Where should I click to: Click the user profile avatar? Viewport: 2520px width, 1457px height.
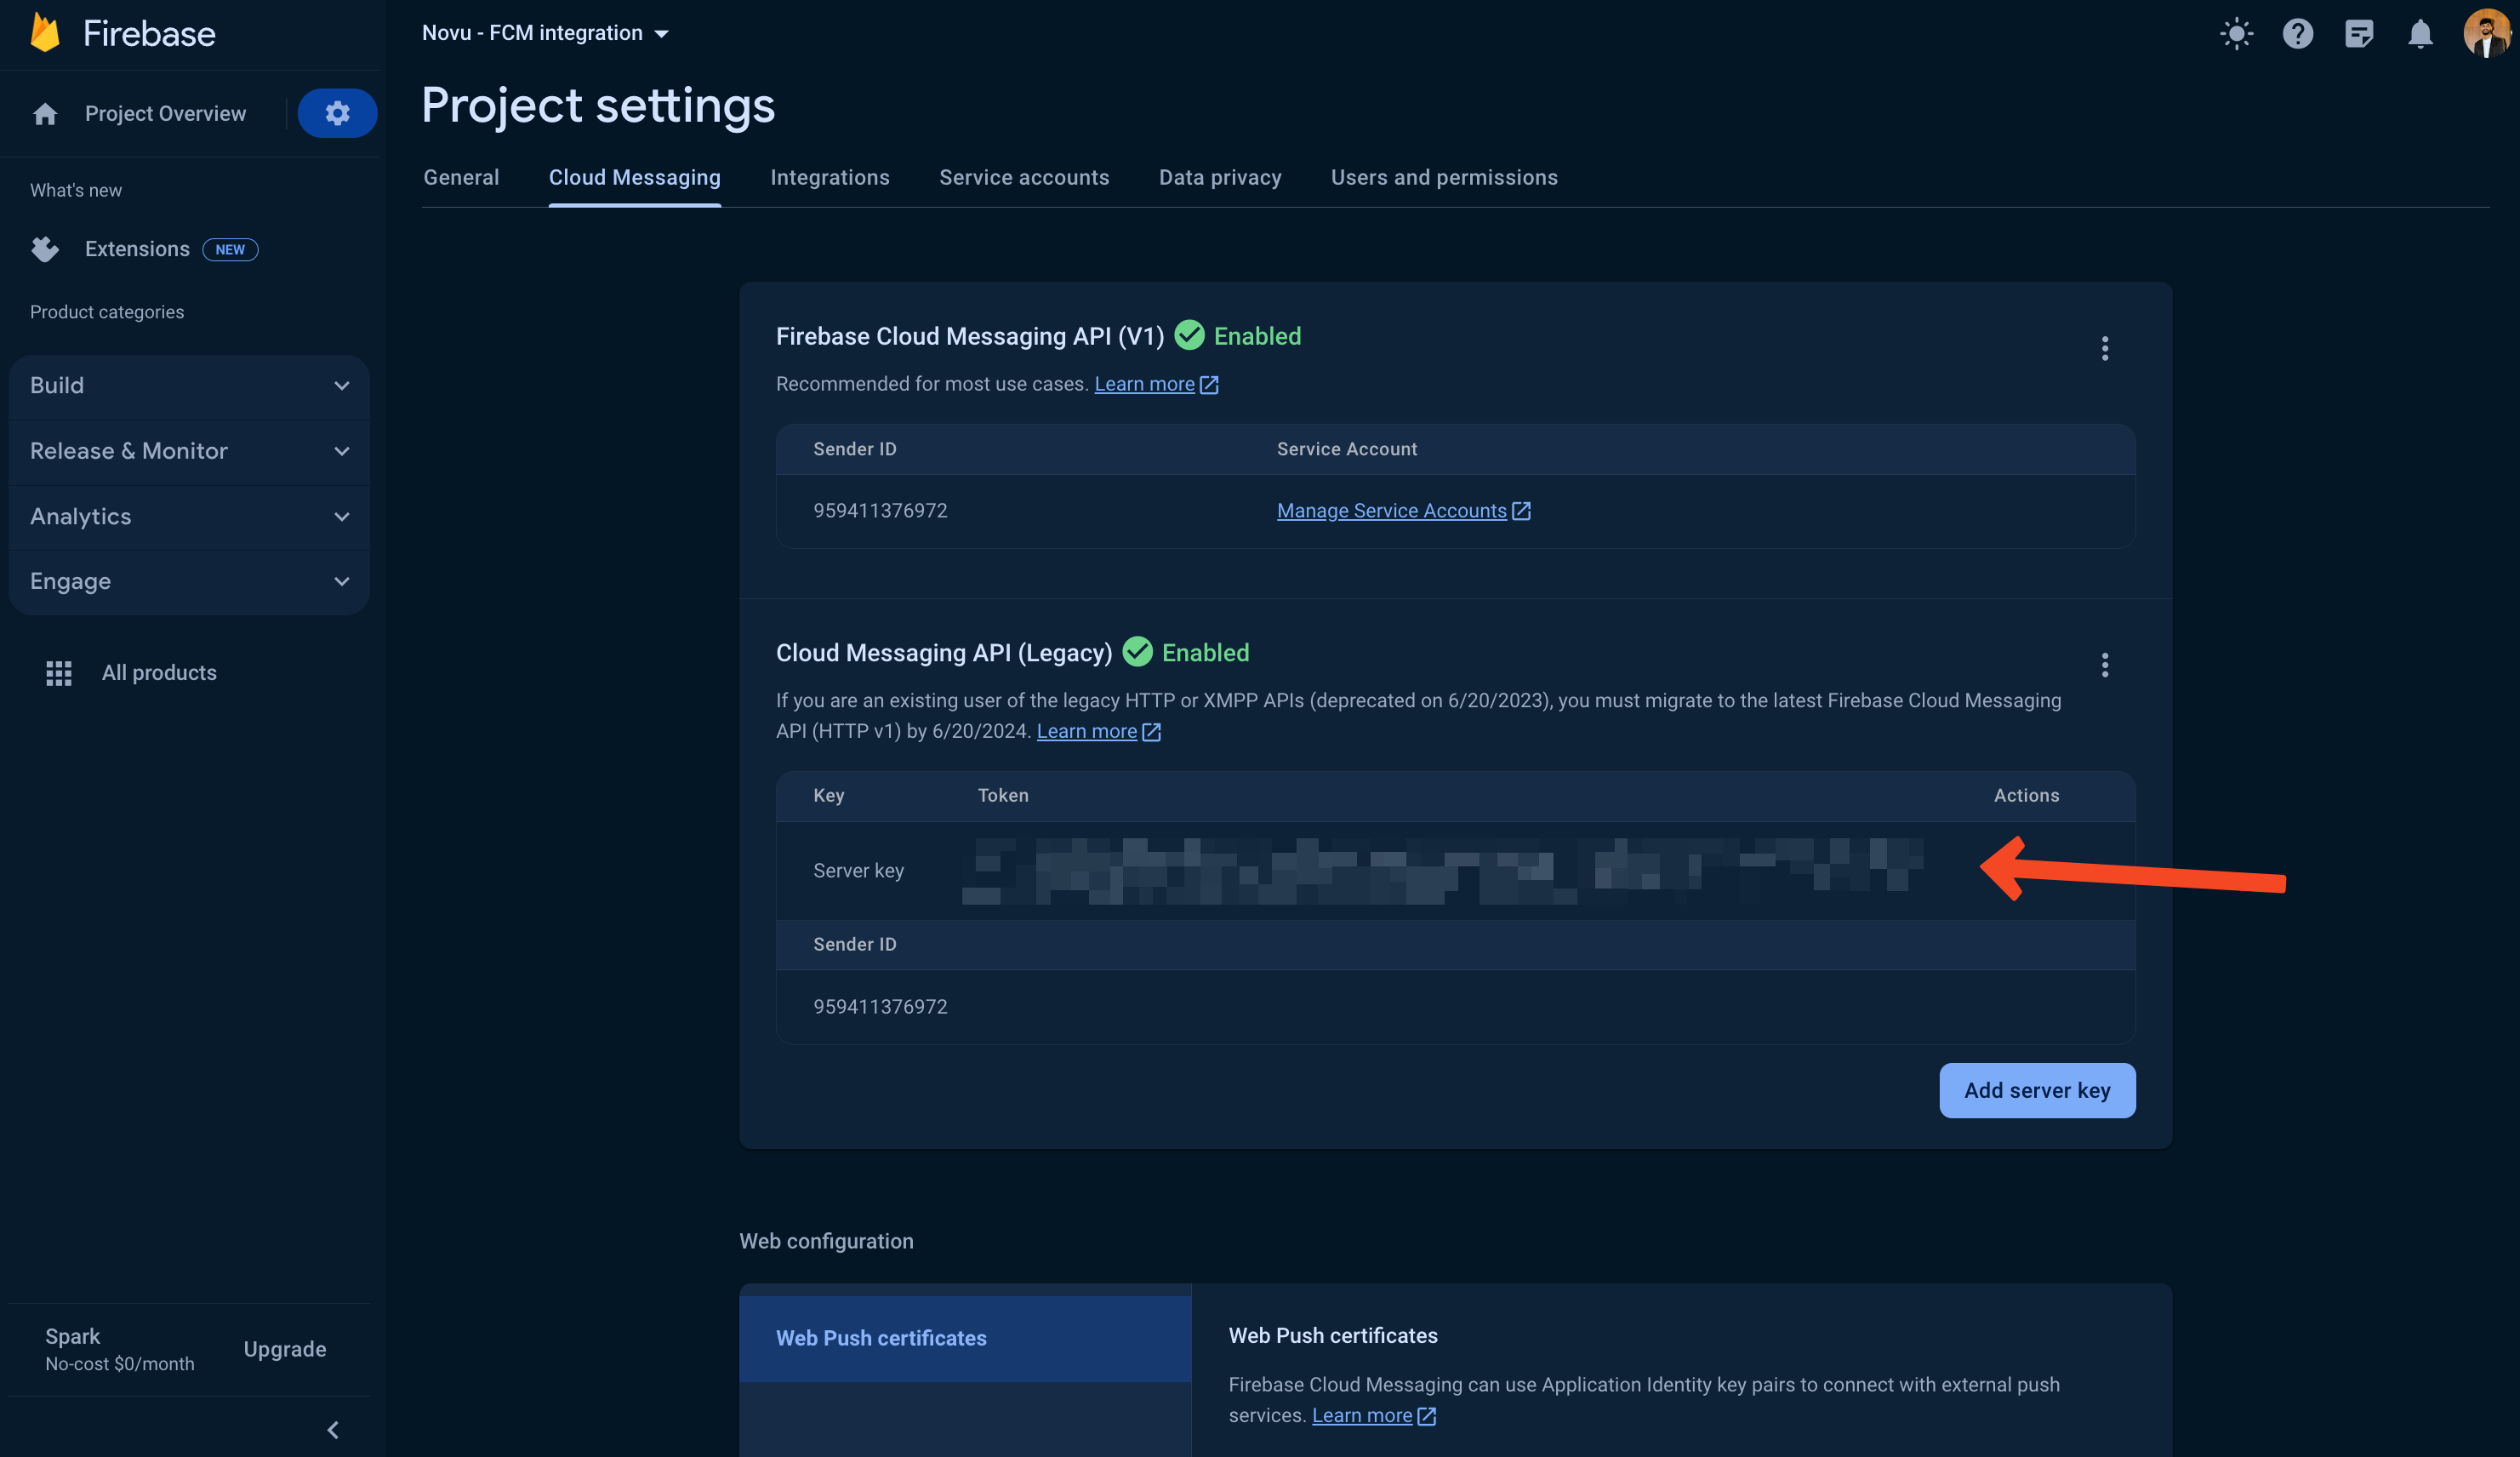2486,34
